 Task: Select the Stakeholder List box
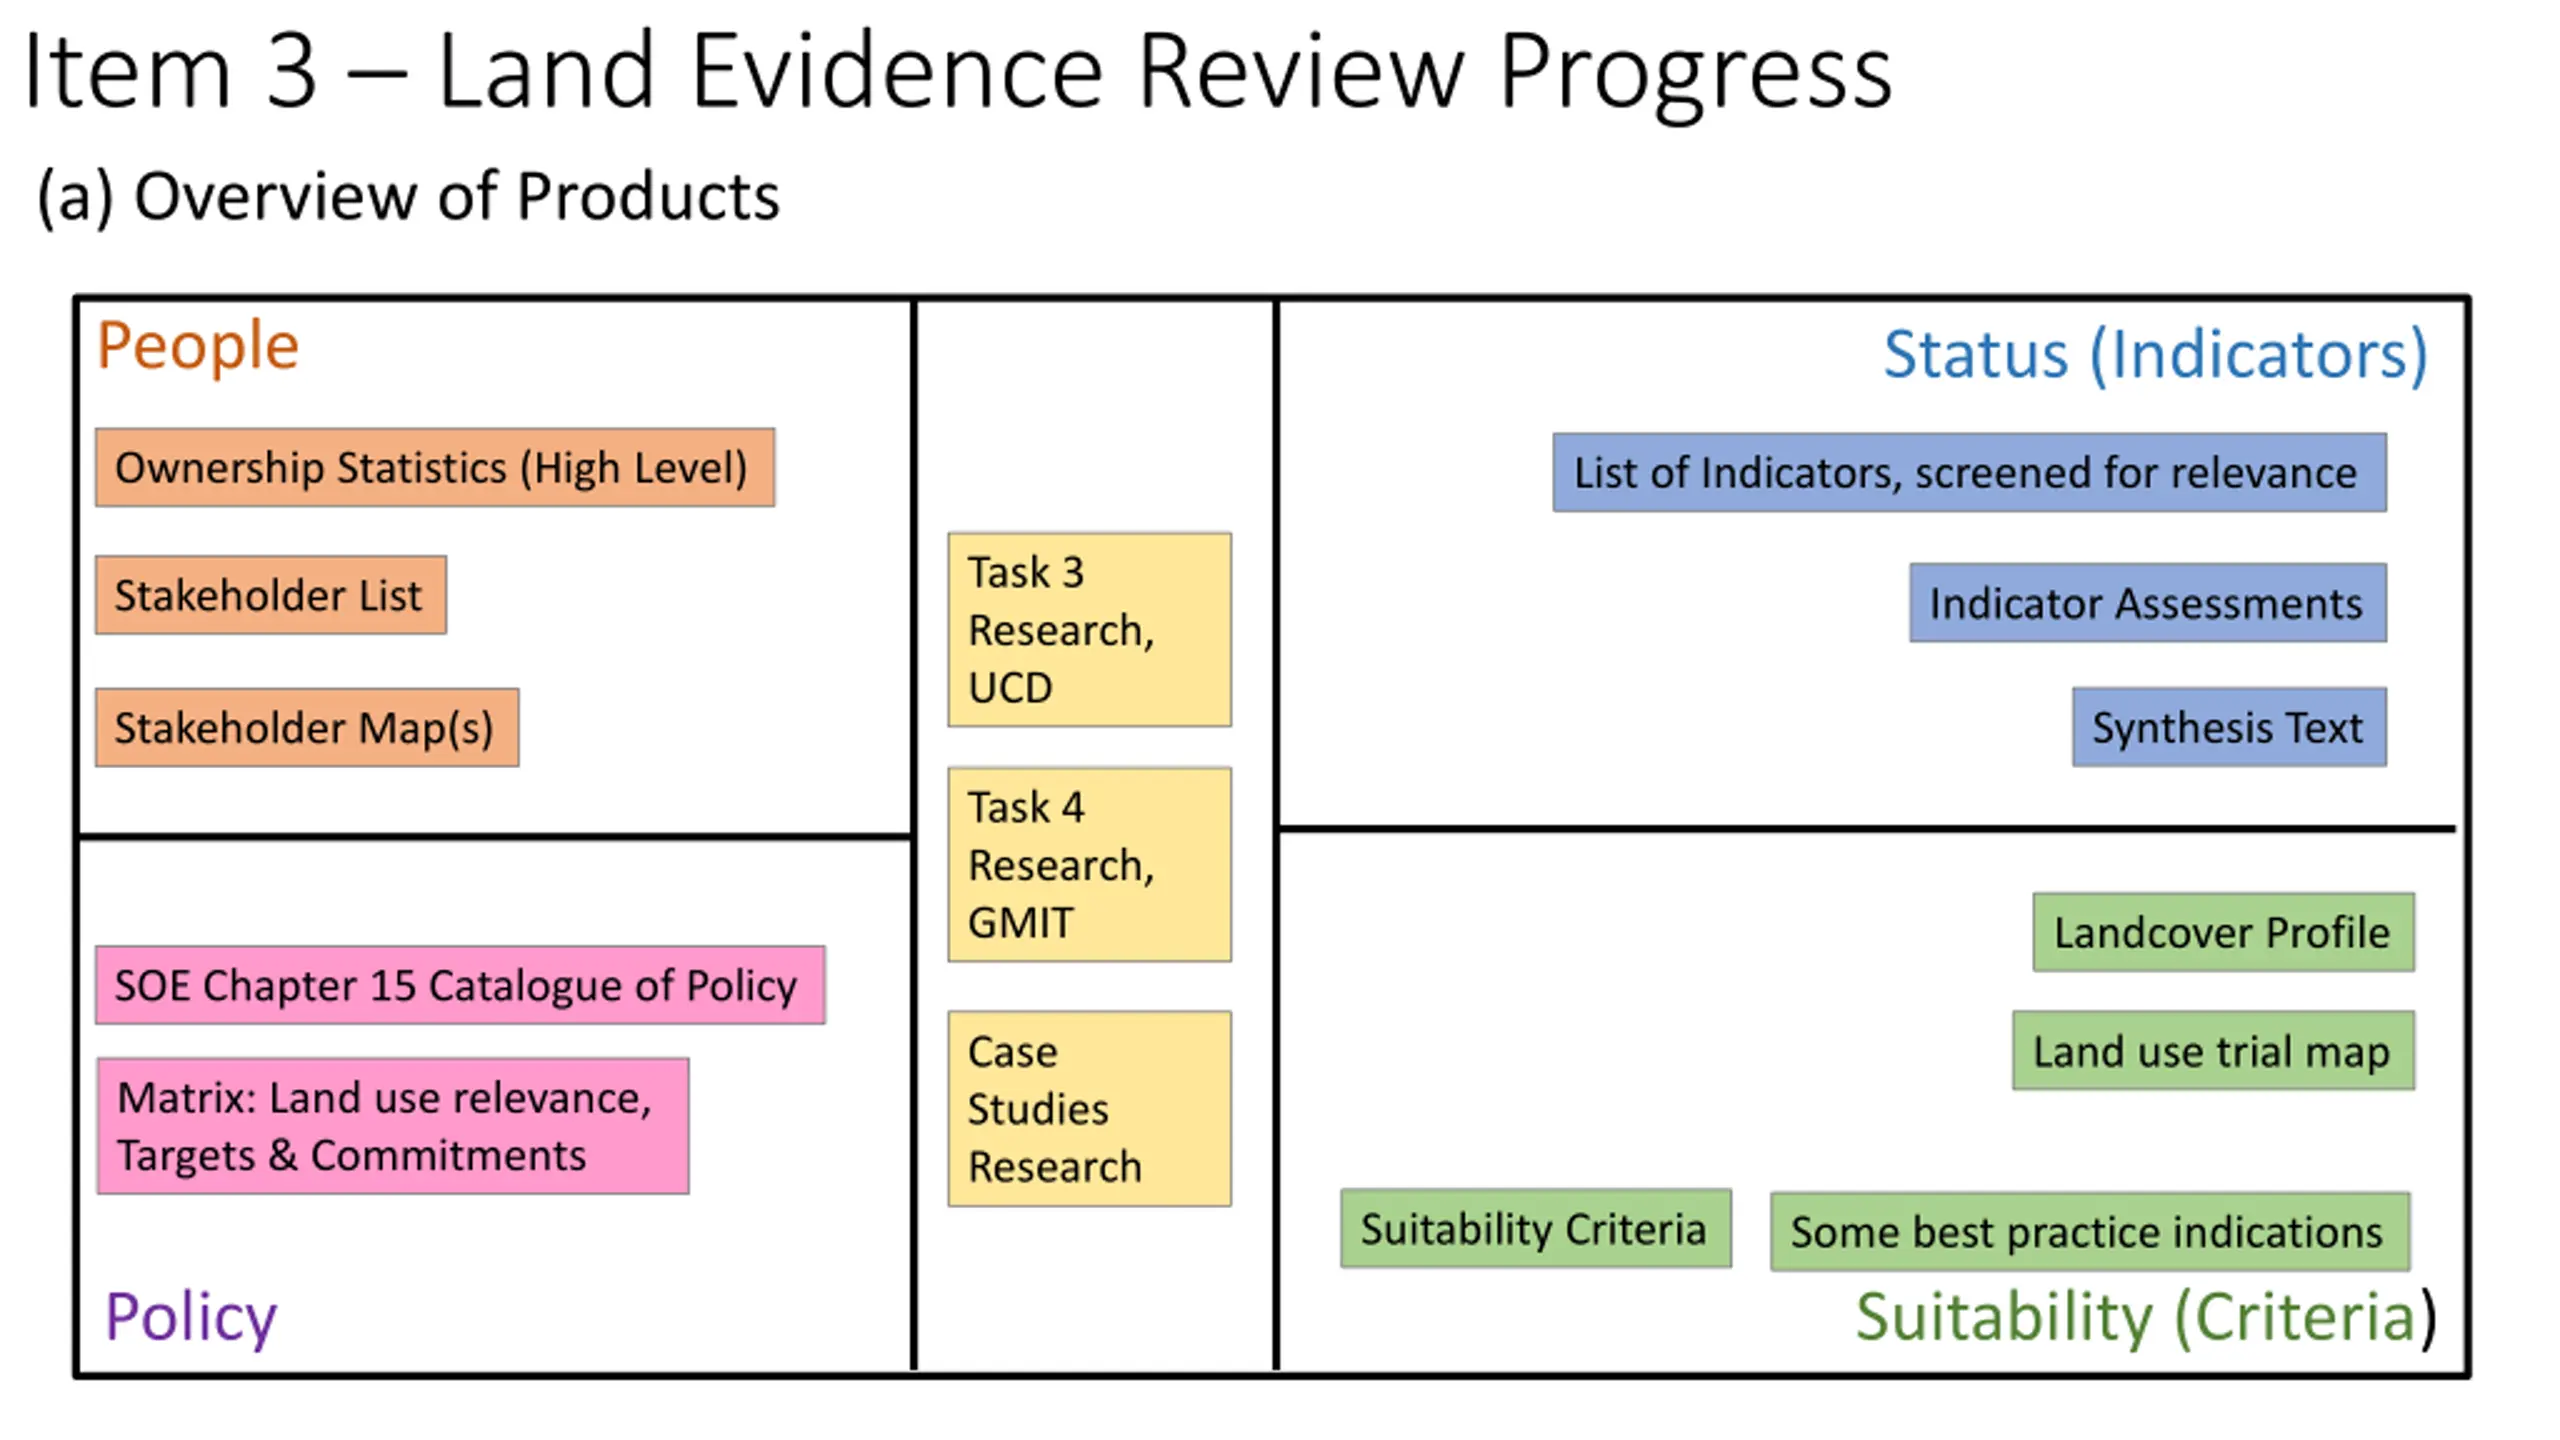click(270, 595)
